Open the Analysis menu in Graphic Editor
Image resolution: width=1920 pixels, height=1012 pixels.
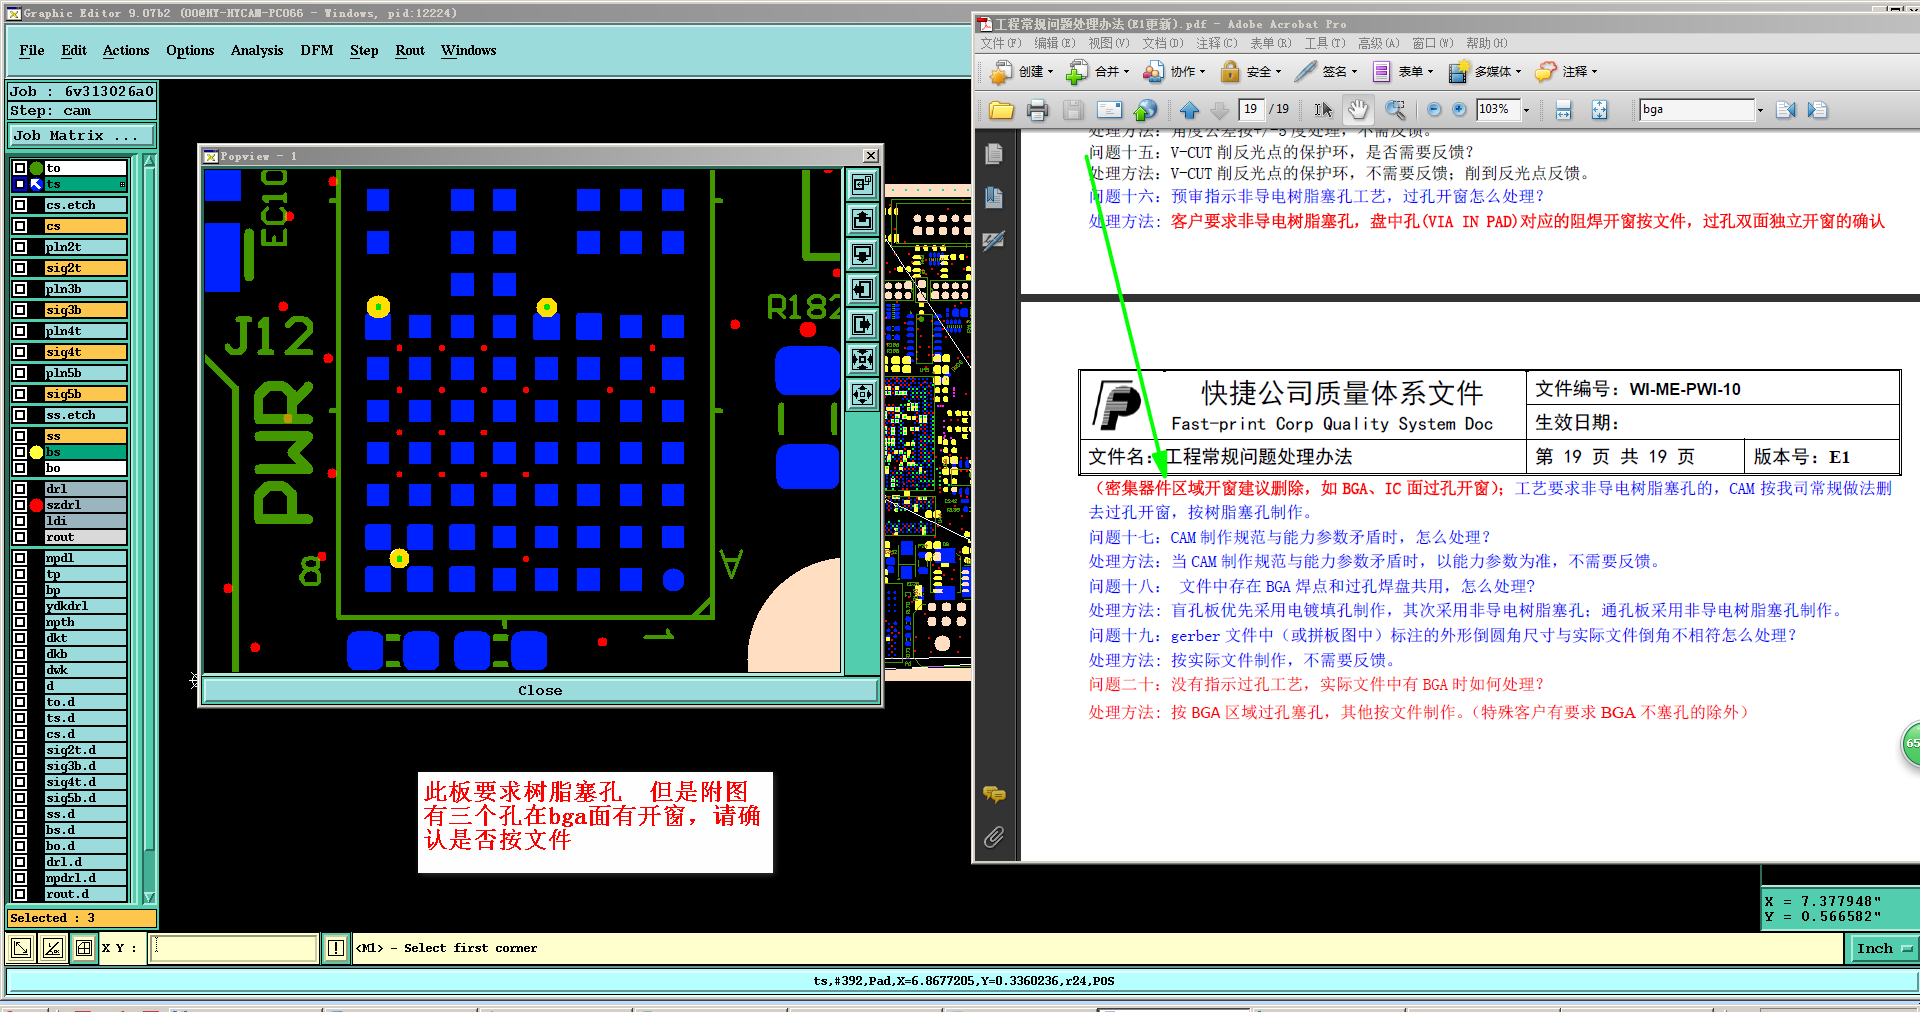coord(257,50)
